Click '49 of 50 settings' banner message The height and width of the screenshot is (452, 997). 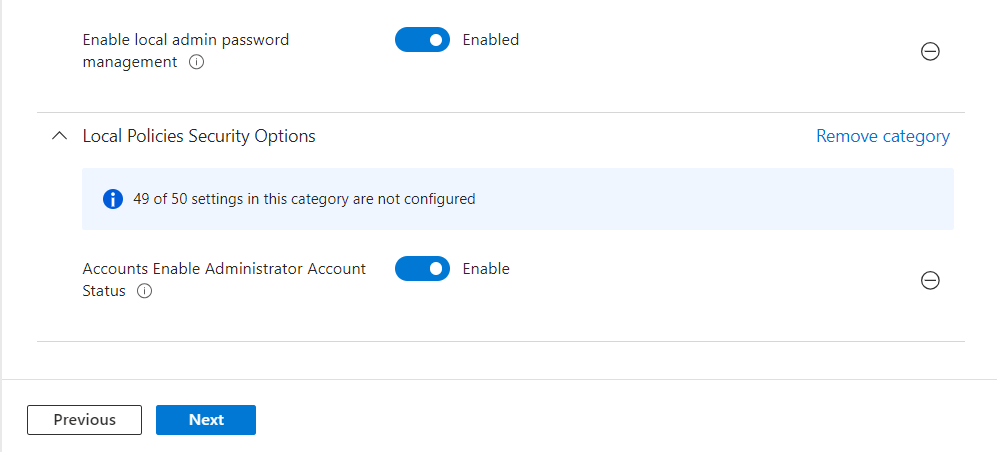(x=304, y=199)
